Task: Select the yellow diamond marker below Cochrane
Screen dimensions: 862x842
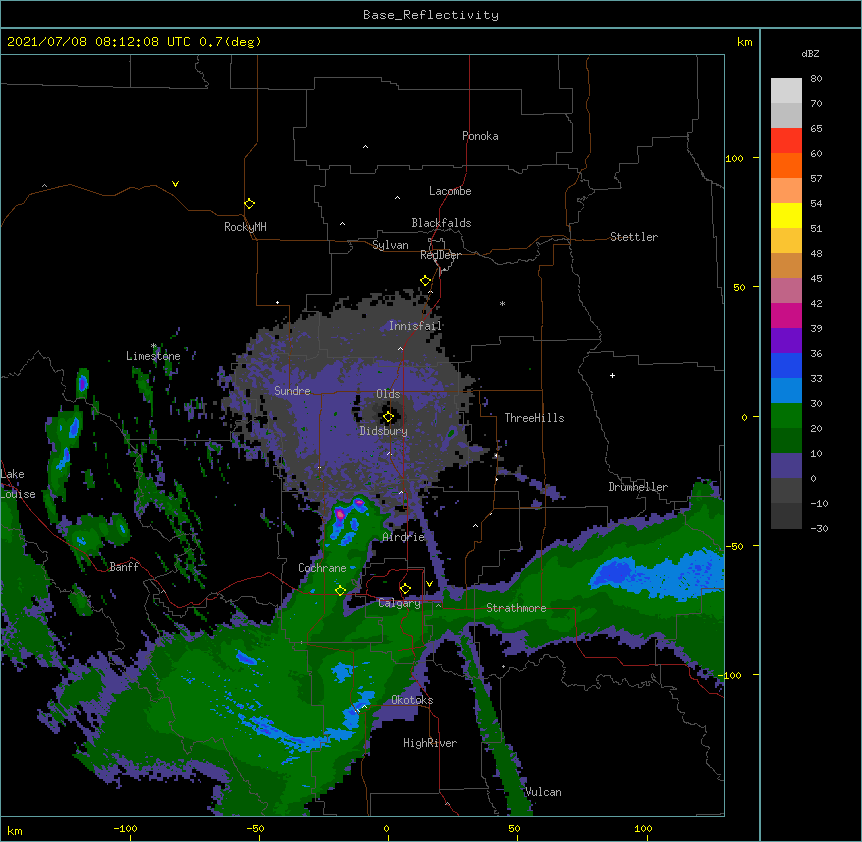Action: (340, 591)
